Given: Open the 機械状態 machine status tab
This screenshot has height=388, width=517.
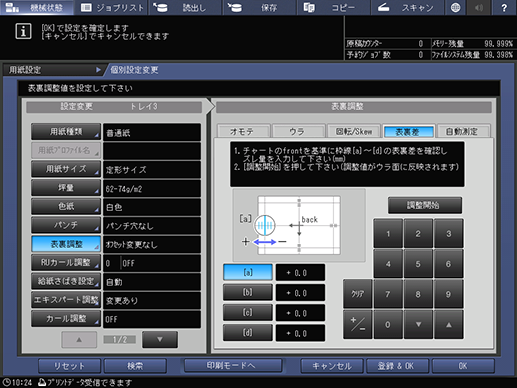Looking at the screenshot, I should click(x=37, y=7).
